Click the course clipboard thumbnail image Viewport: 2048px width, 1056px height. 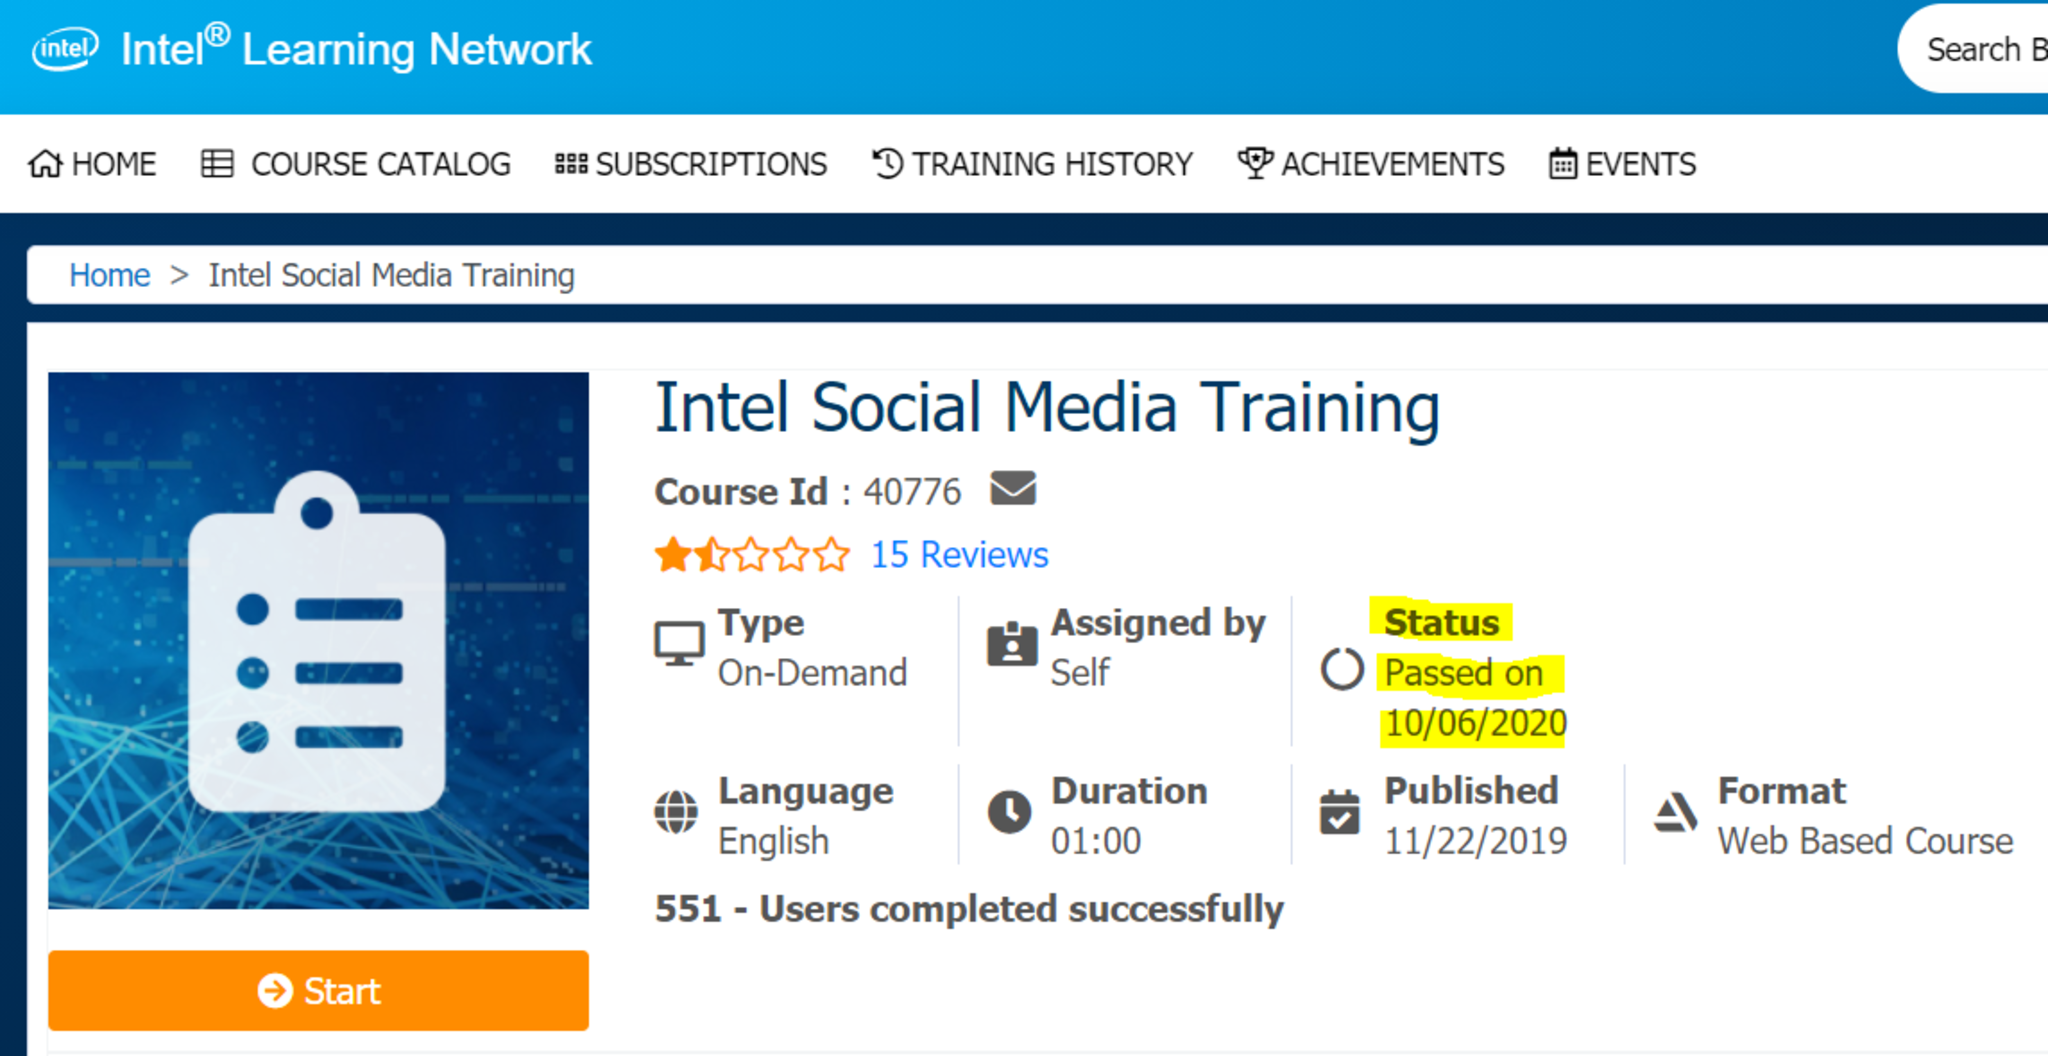click(318, 640)
